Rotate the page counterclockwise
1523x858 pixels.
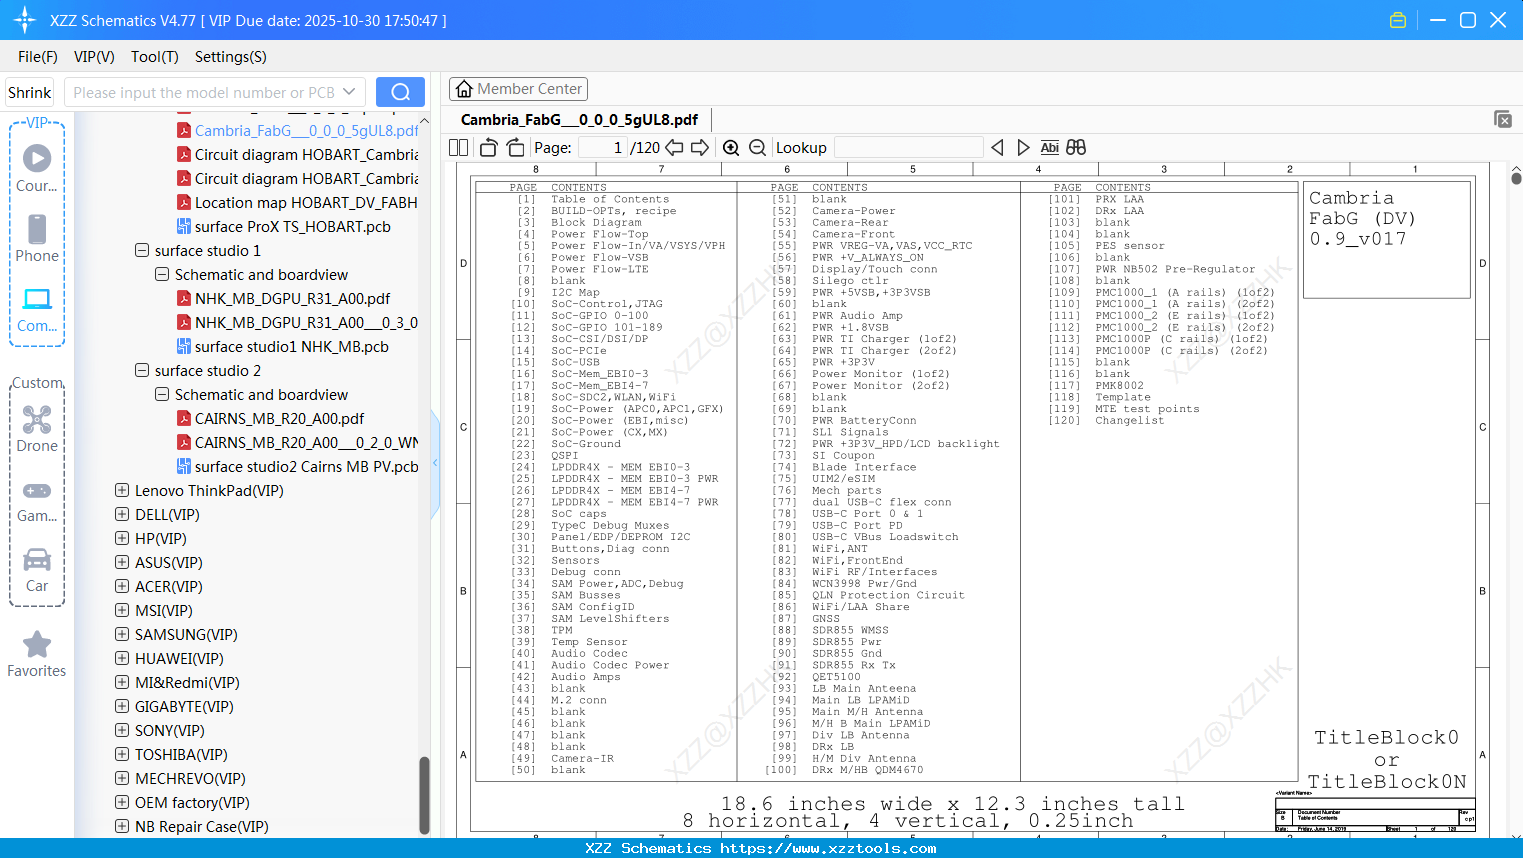click(488, 147)
